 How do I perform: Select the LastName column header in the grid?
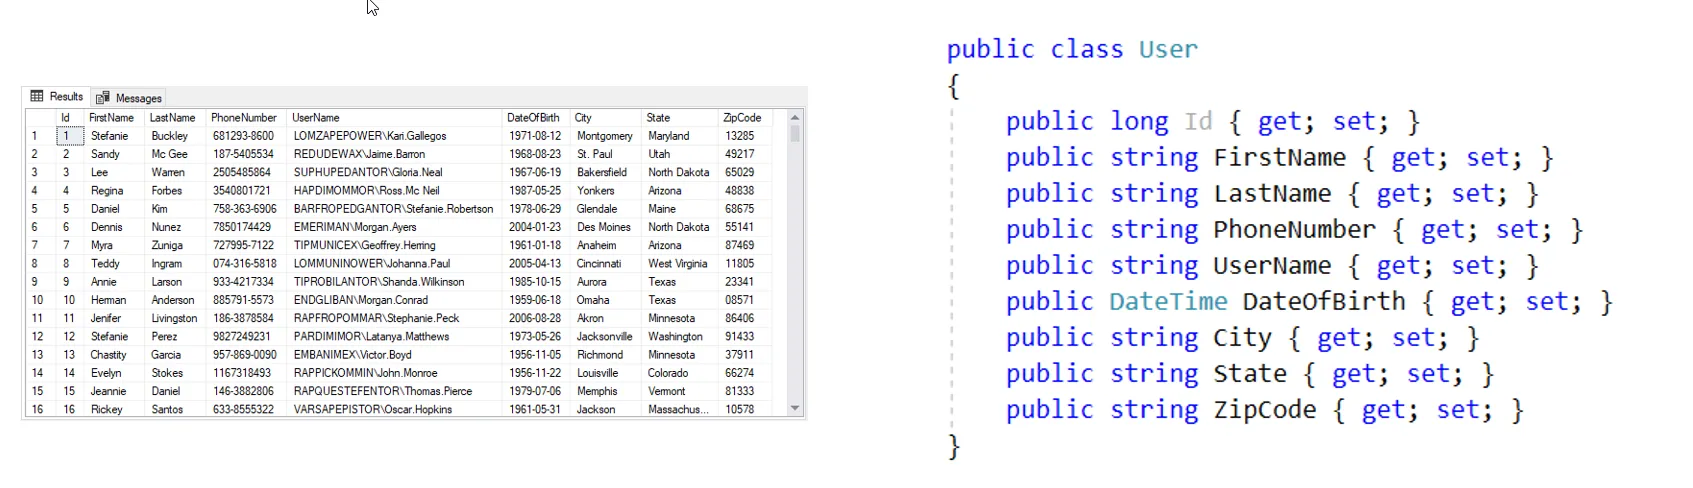176,118
